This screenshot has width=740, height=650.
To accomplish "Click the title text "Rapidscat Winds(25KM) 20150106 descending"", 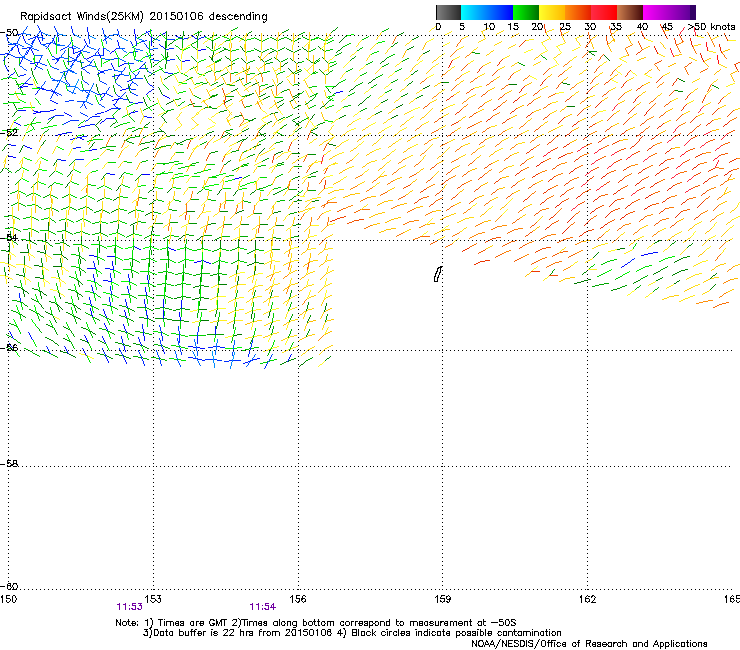I will tap(143, 17).
